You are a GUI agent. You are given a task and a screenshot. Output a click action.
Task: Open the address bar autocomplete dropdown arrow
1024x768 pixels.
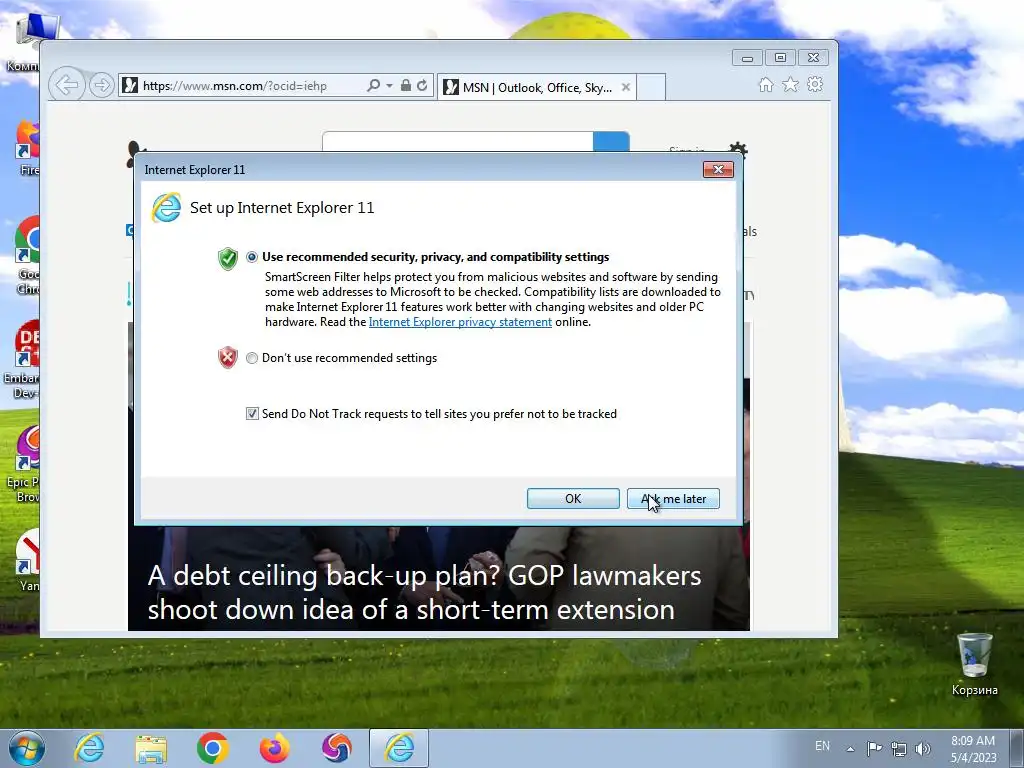point(389,86)
